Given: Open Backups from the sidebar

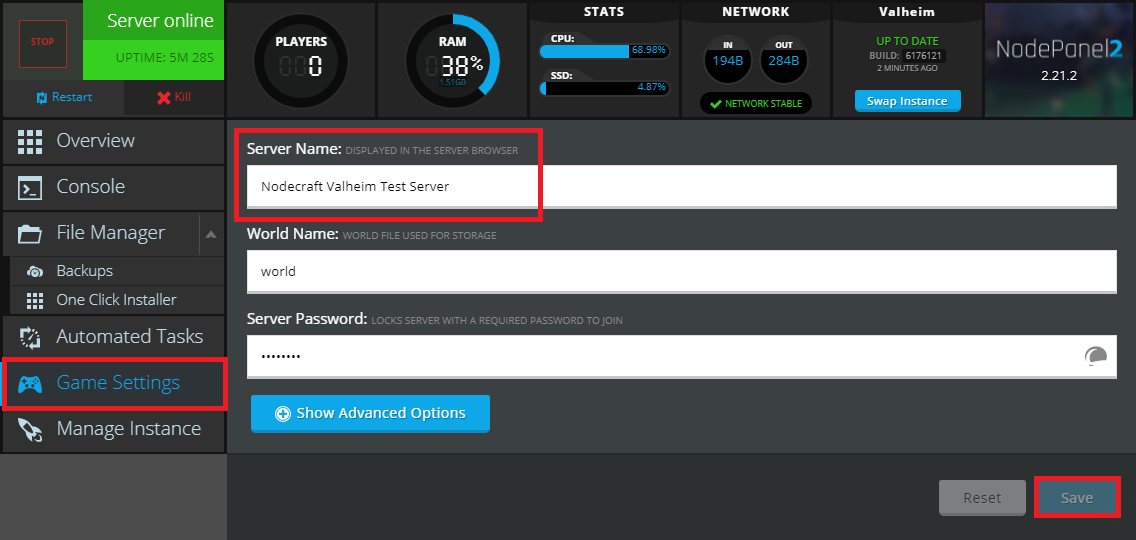Looking at the screenshot, I should [84, 271].
